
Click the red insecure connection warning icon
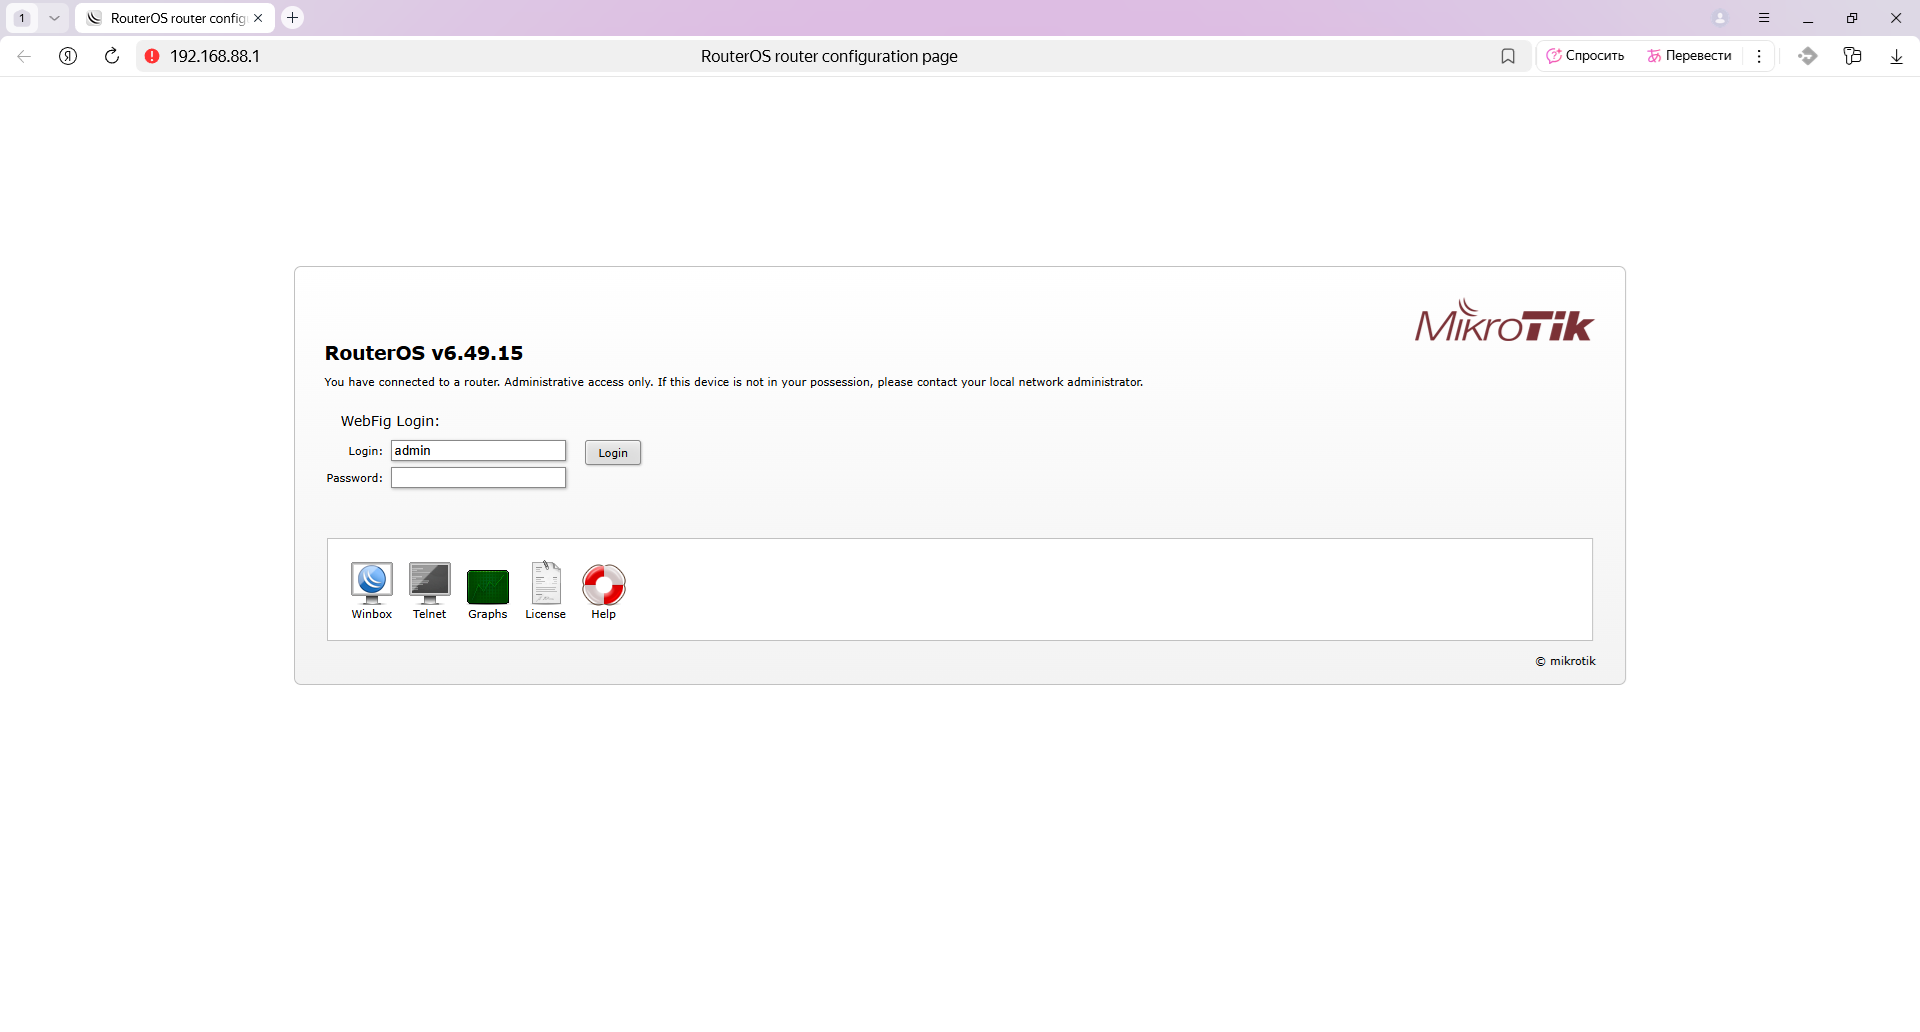(x=152, y=56)
